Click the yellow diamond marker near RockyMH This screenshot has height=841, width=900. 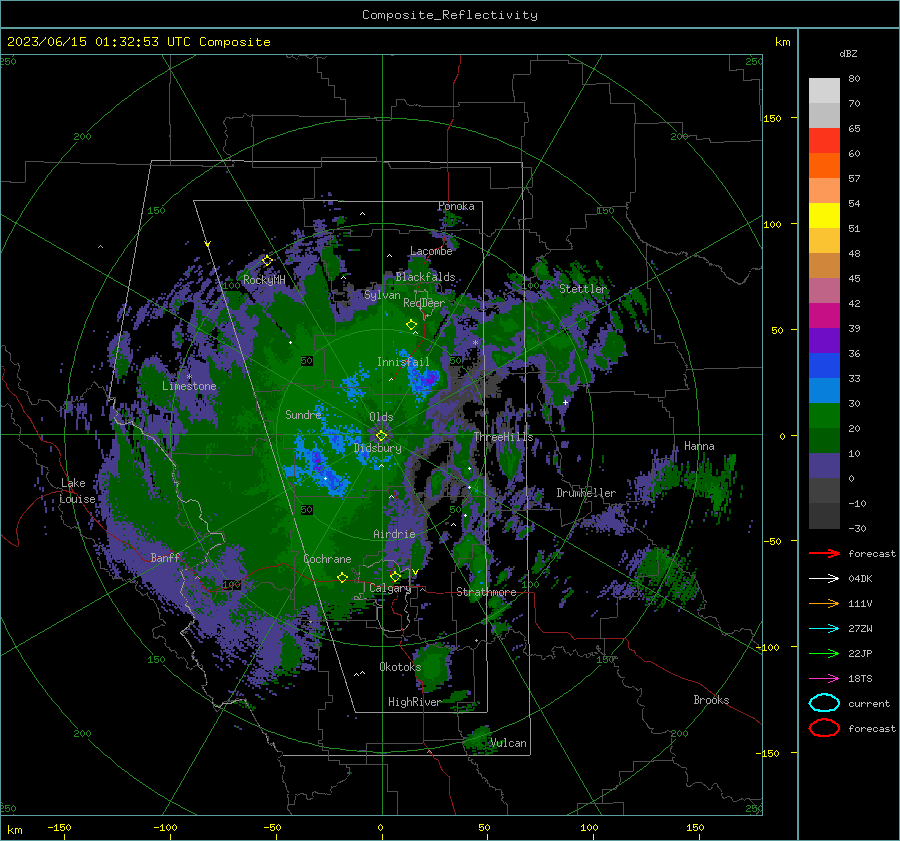267,261
